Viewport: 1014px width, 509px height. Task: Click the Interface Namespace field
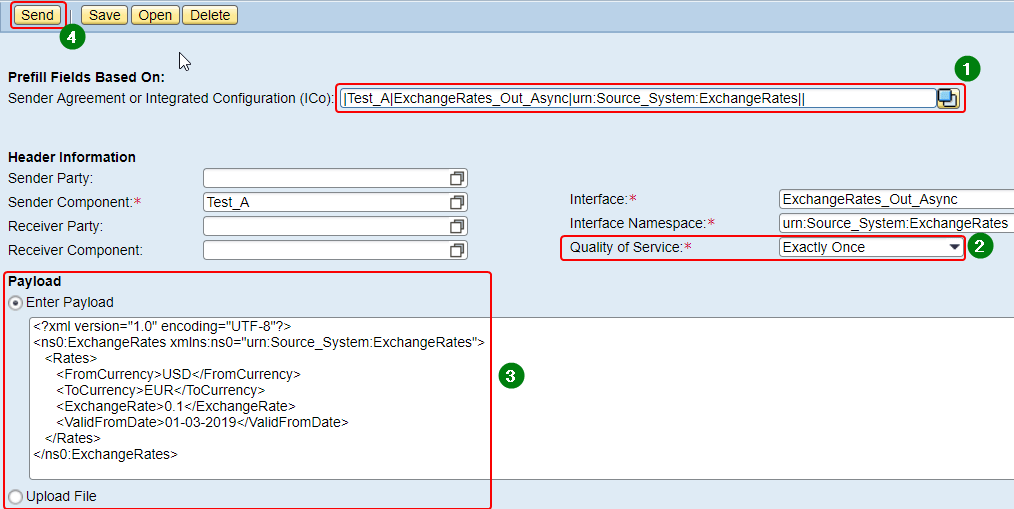point(896,223)
